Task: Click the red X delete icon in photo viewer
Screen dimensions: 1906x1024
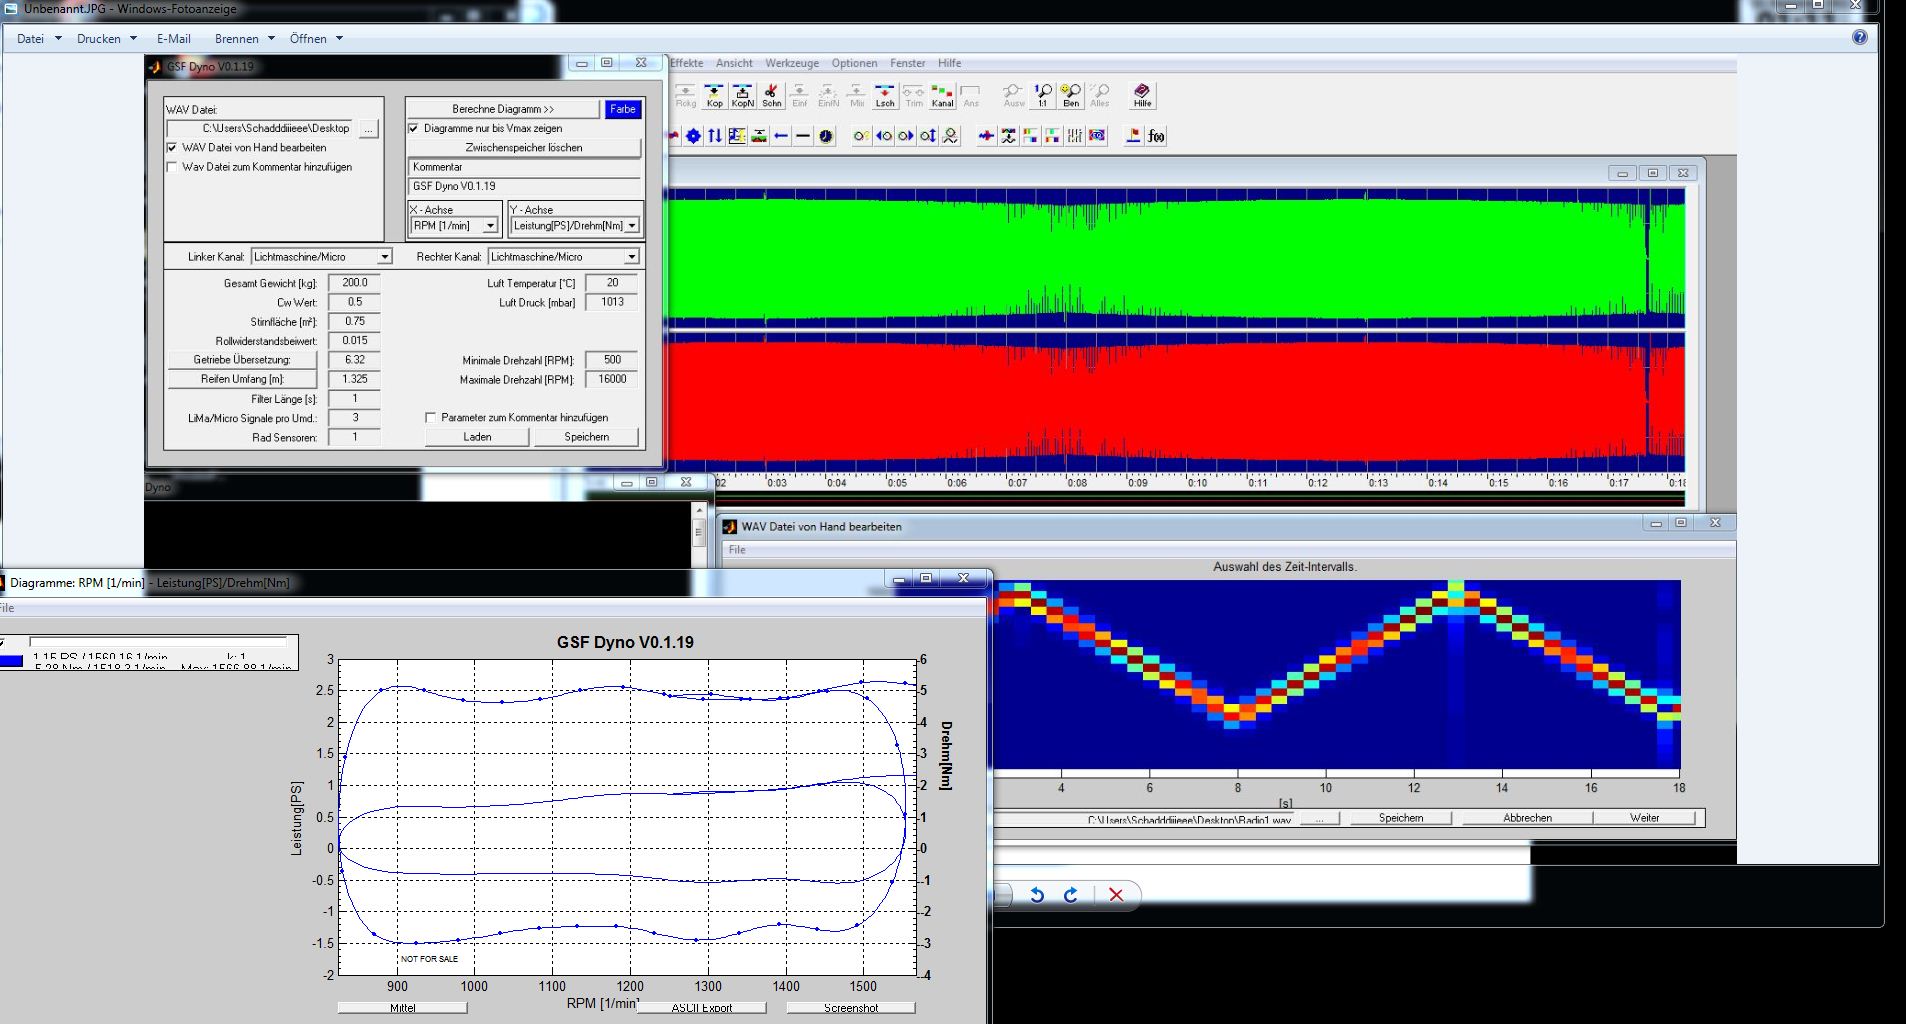Action: 1116,895
